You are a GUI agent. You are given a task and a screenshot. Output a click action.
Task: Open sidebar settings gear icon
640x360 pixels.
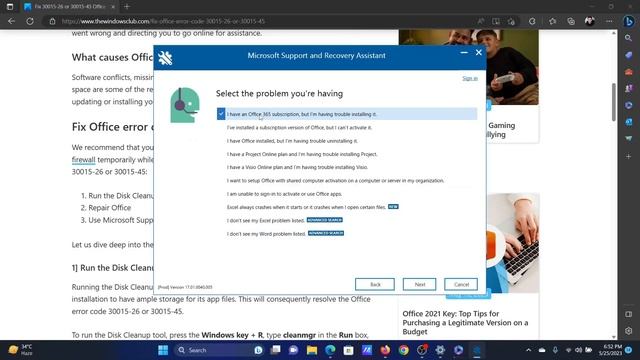(629, 331)
